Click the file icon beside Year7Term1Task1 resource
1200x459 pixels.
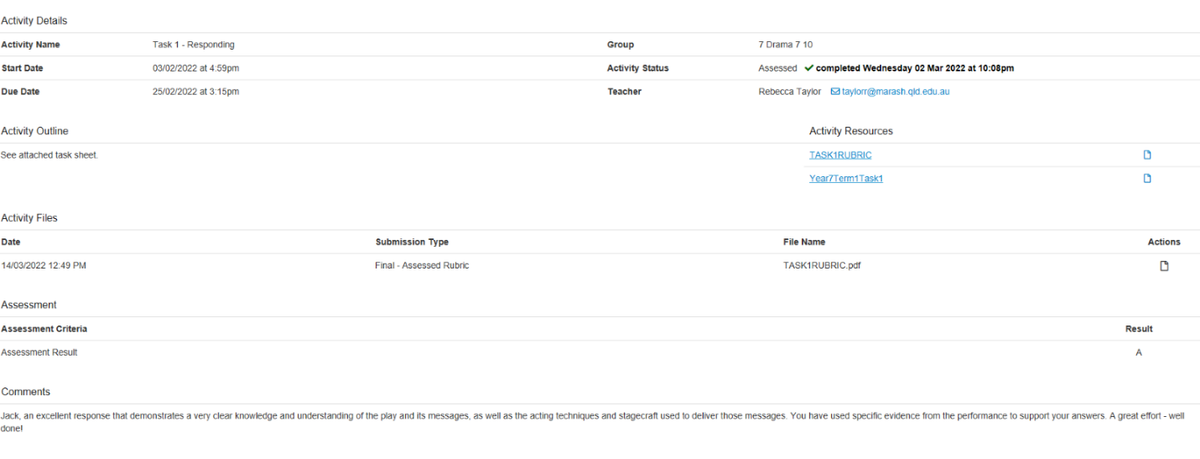pyautogui.click(x=1147, y=179)
